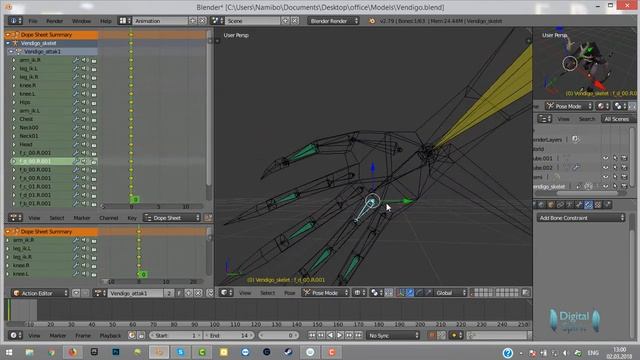This screenshot has height=360, width=640.
Task: Open the Playback menu in Timeline
Action: tap(110, 336)
